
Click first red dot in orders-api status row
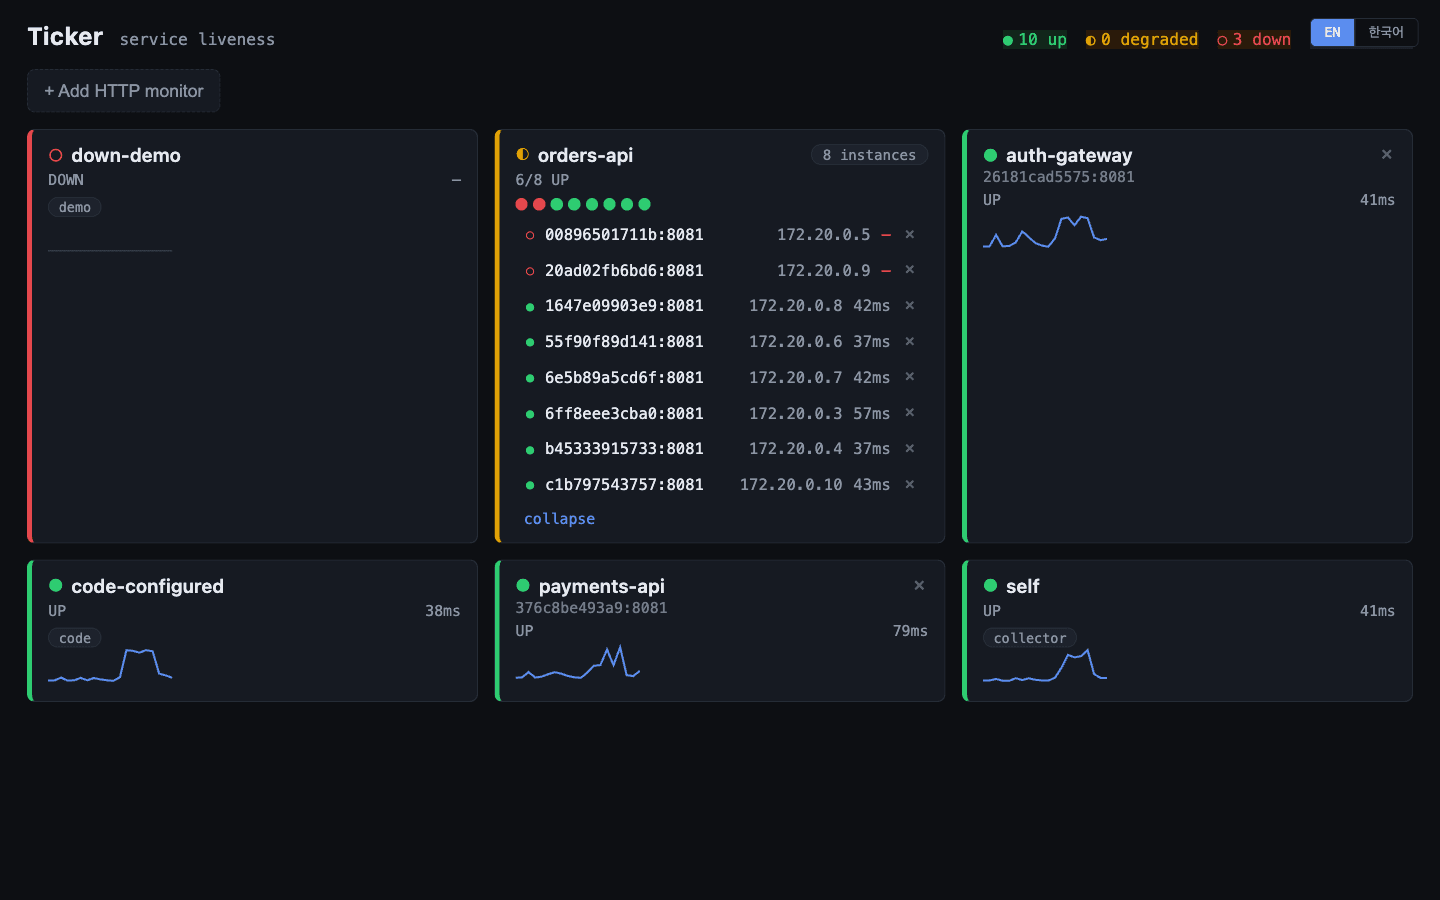(521, 204)
